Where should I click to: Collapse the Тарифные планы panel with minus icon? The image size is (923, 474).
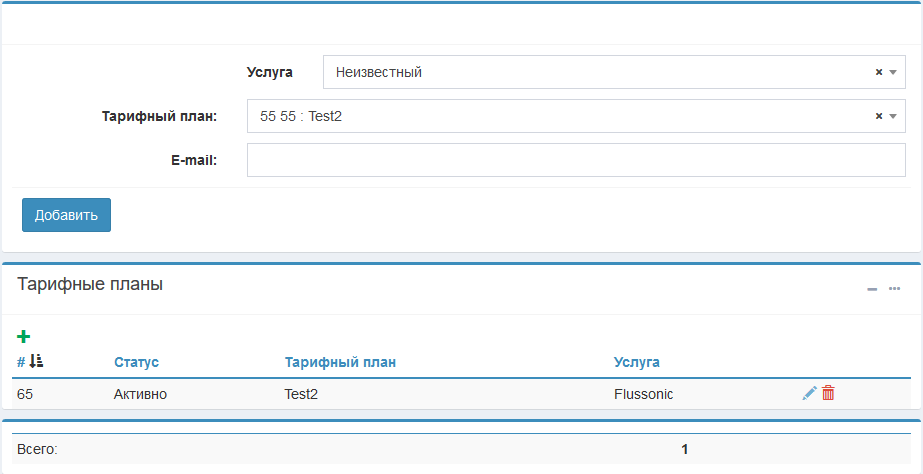coord(872,289)
